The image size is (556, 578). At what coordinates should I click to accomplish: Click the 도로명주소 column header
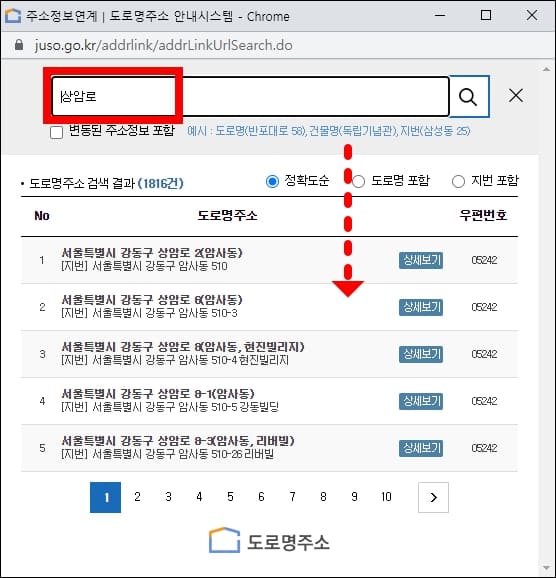pyautogui.click(x=227, y=215)
